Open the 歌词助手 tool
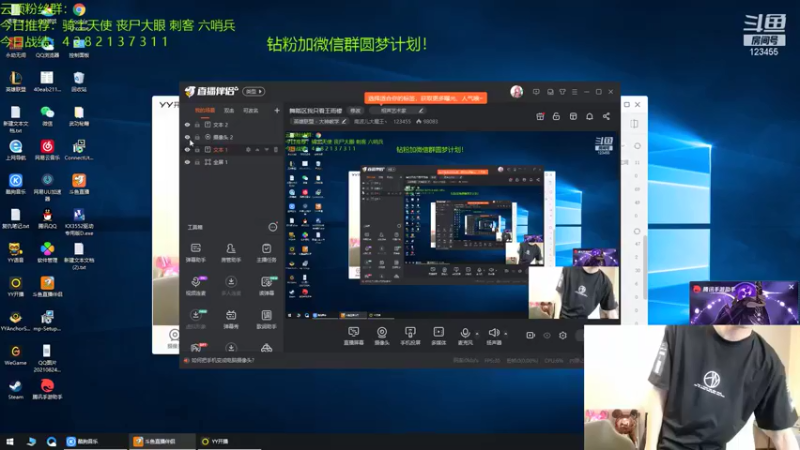This screenshot has height=450, width=800. [x=266, y=319]
